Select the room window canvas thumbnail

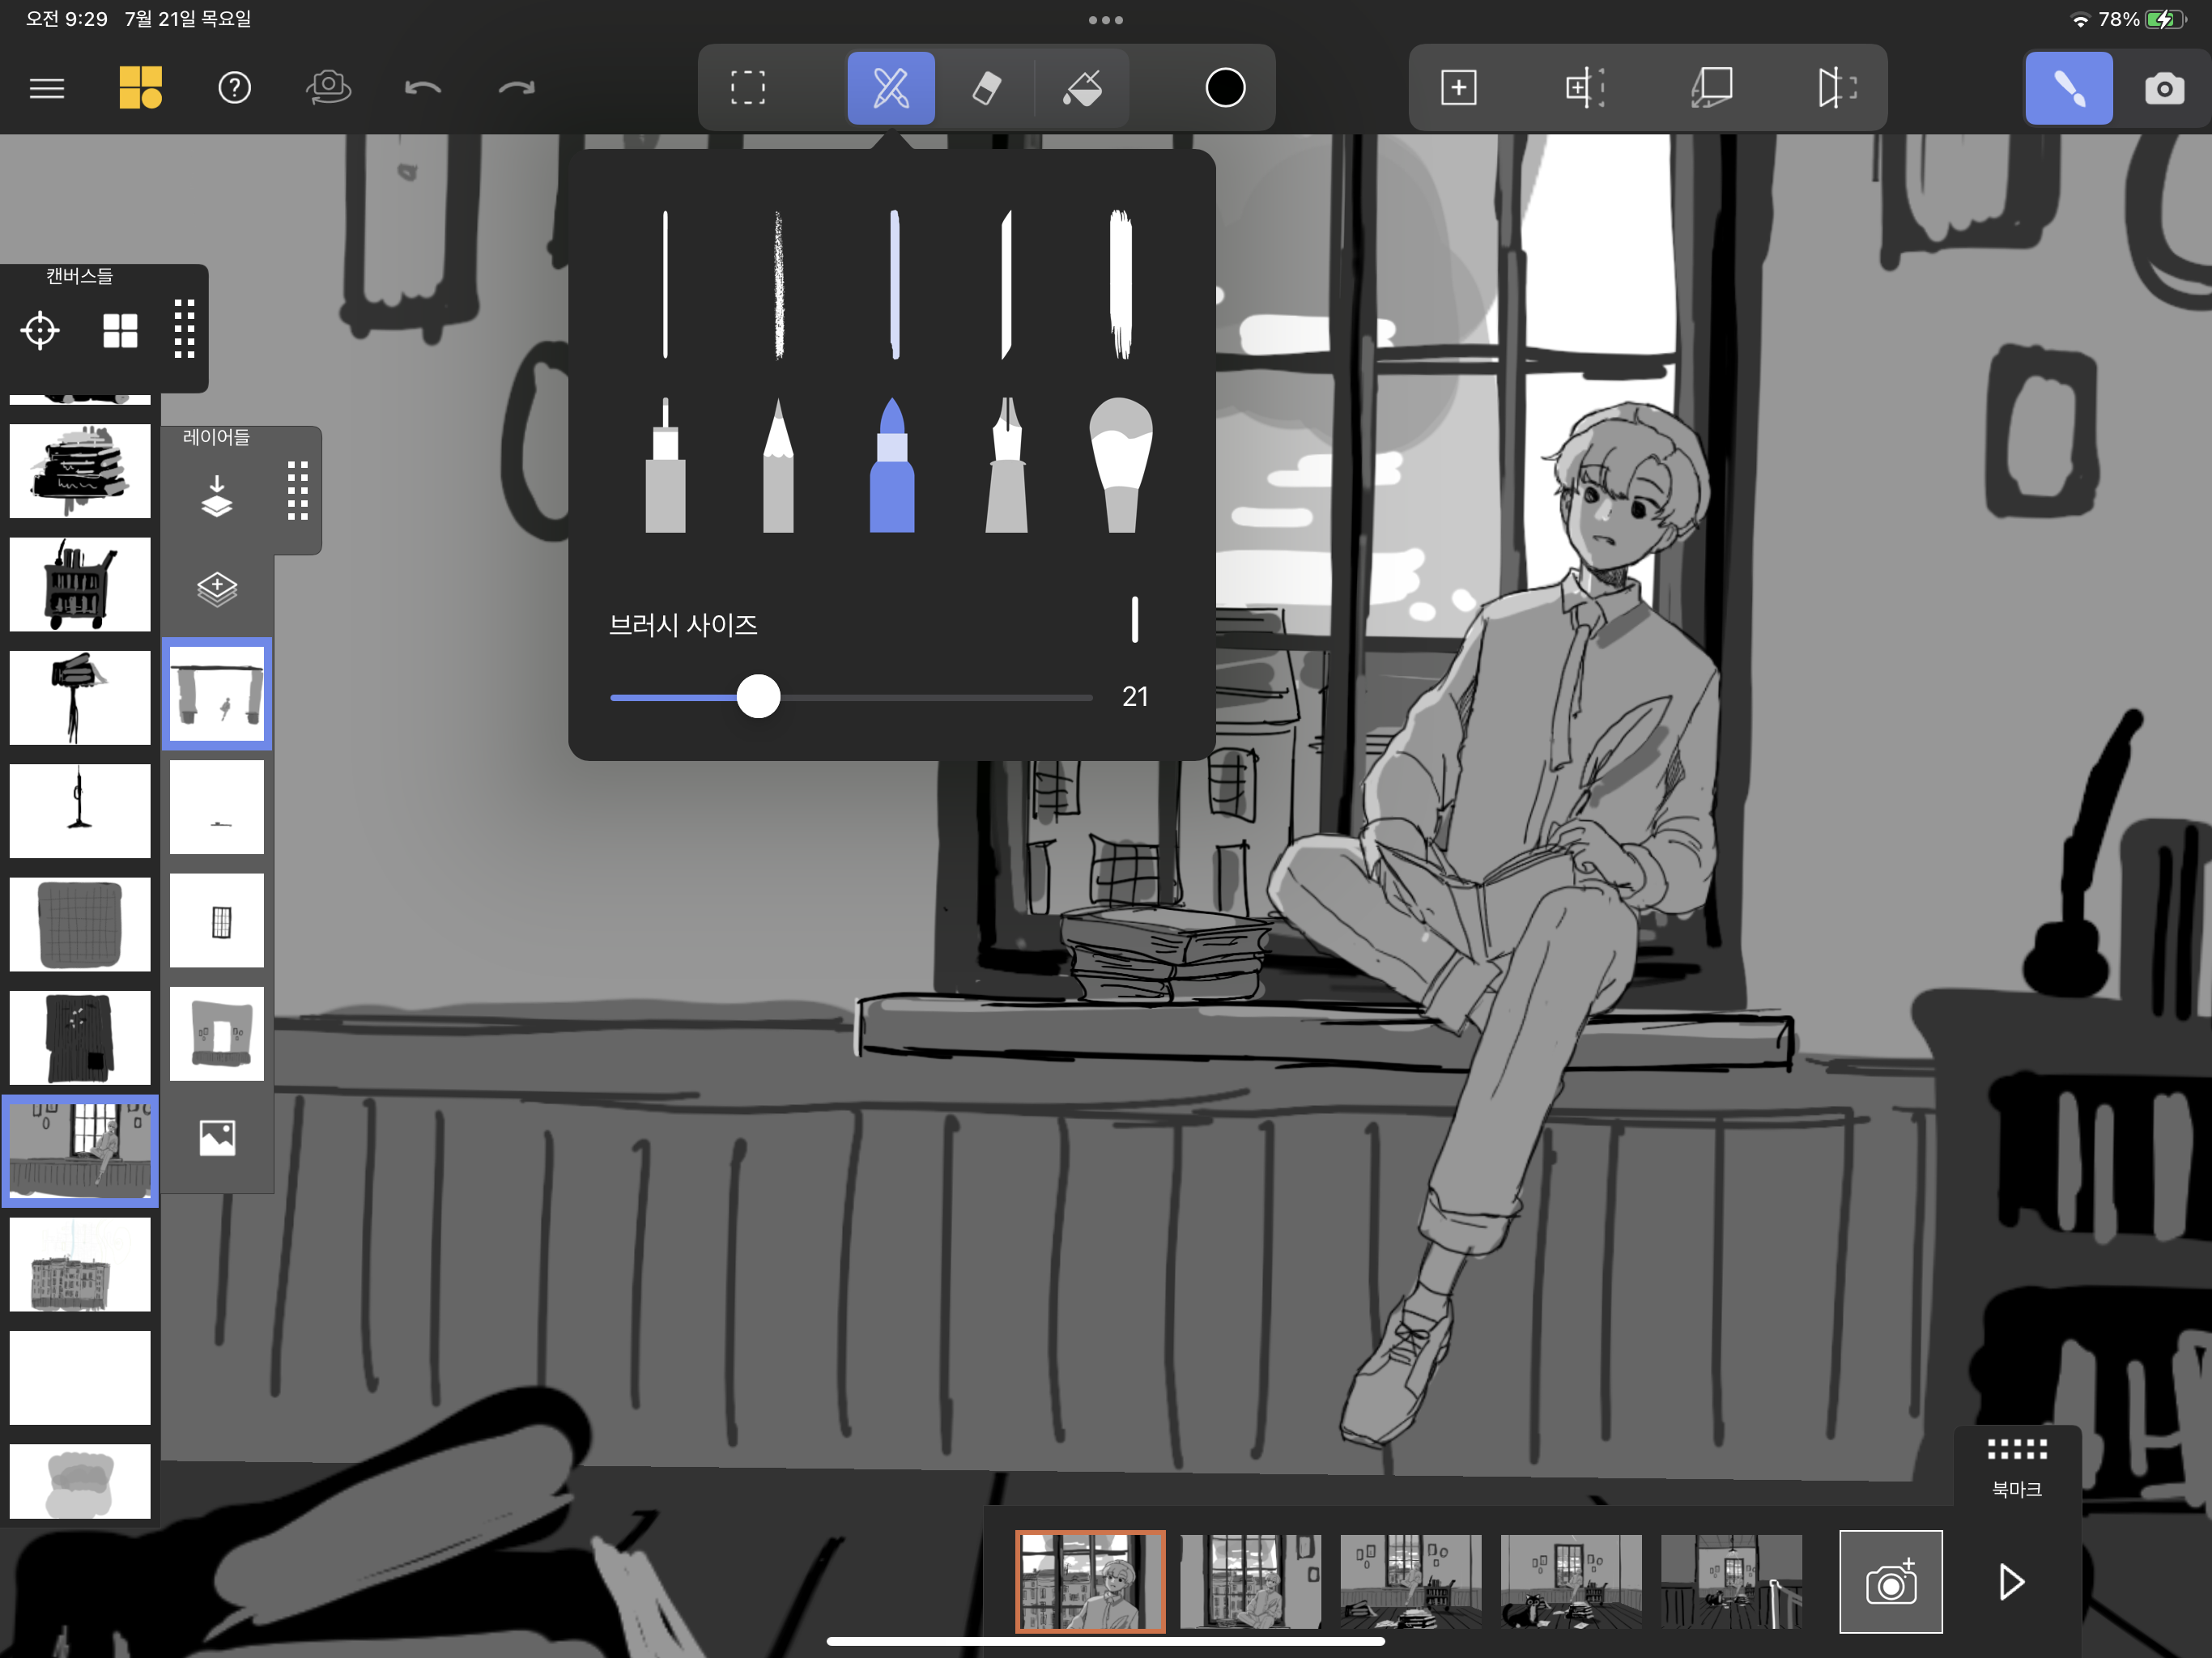pos(80,1150)
